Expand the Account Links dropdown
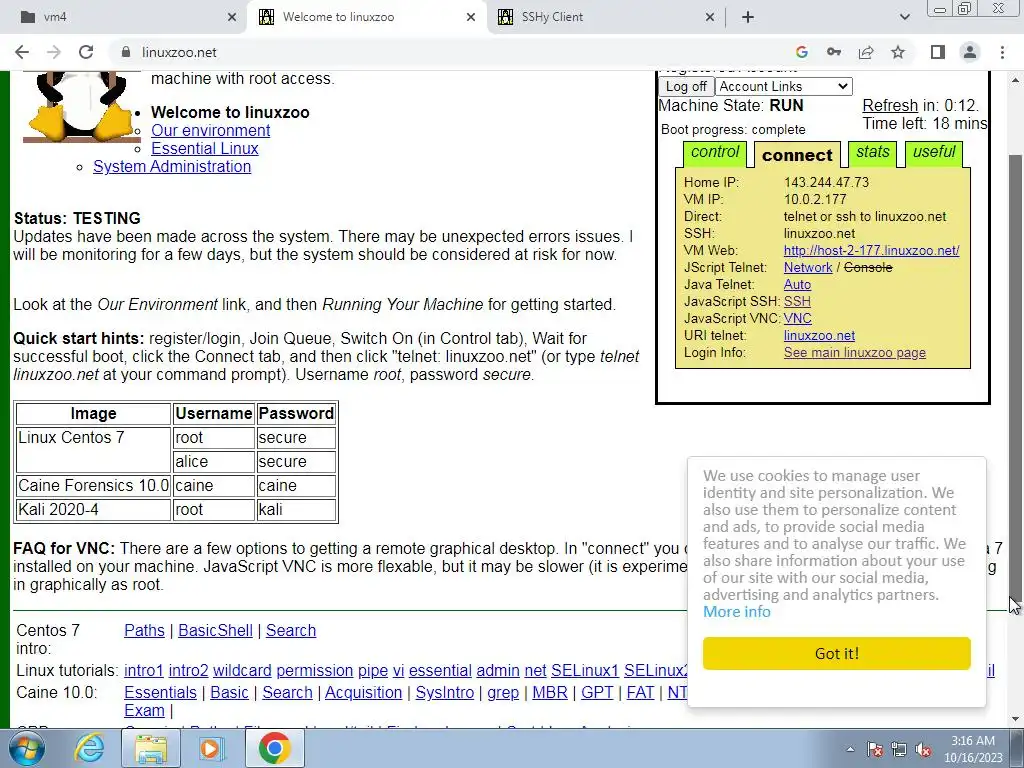 coord(784,86)
